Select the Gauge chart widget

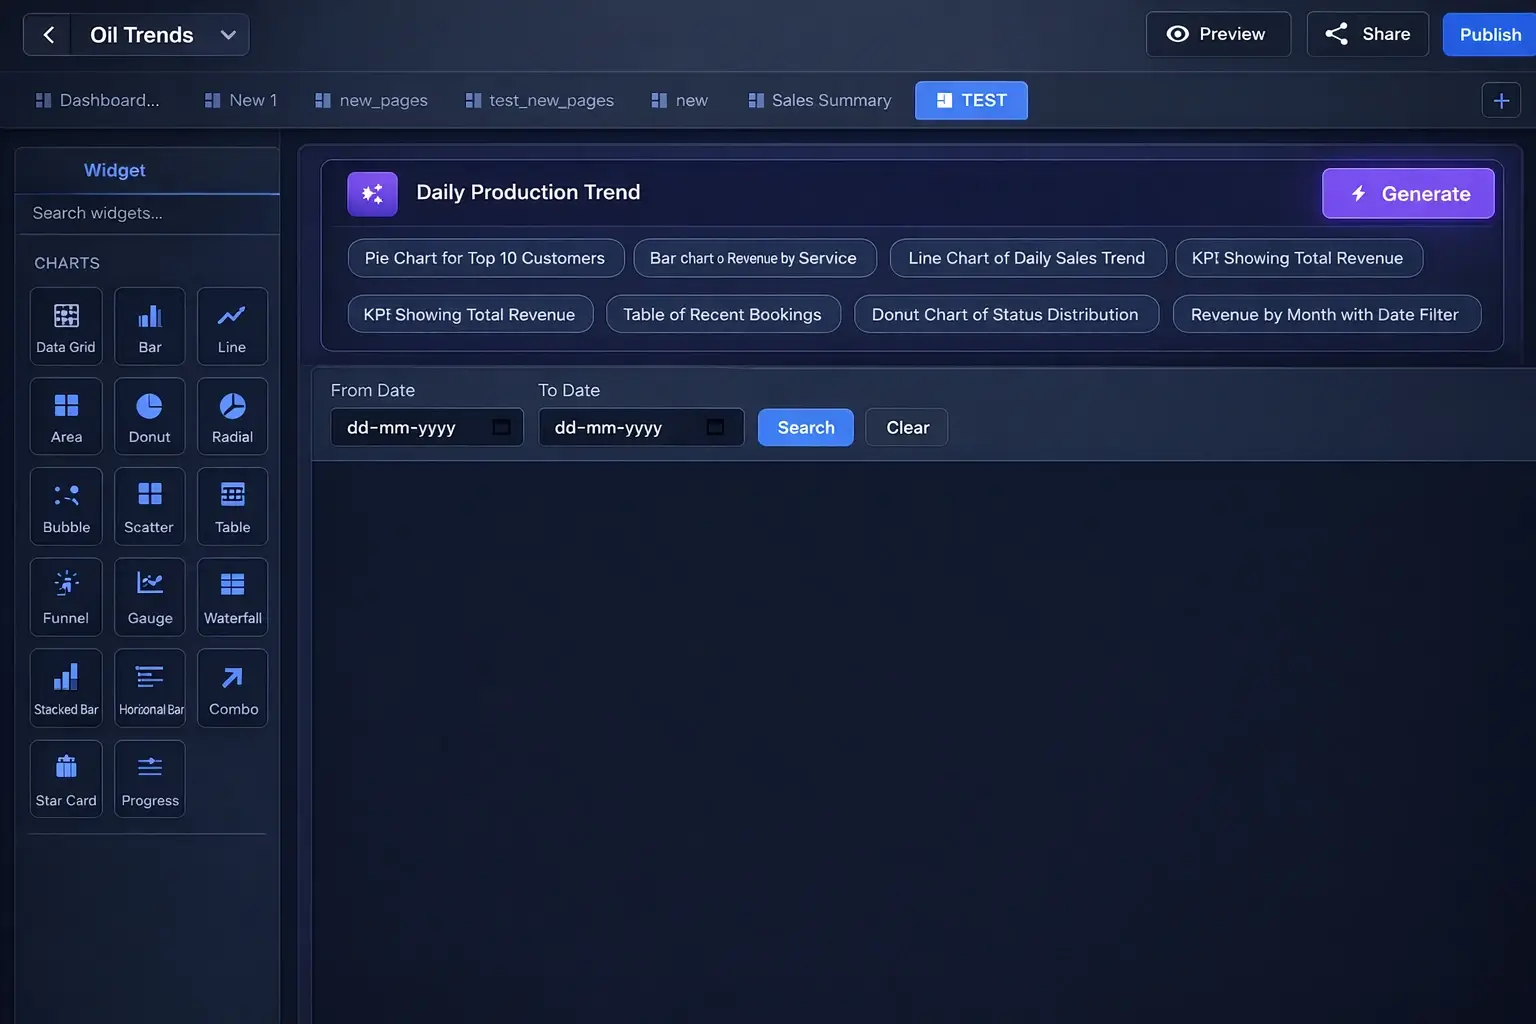pyautogui.click(x=149, y=597)
